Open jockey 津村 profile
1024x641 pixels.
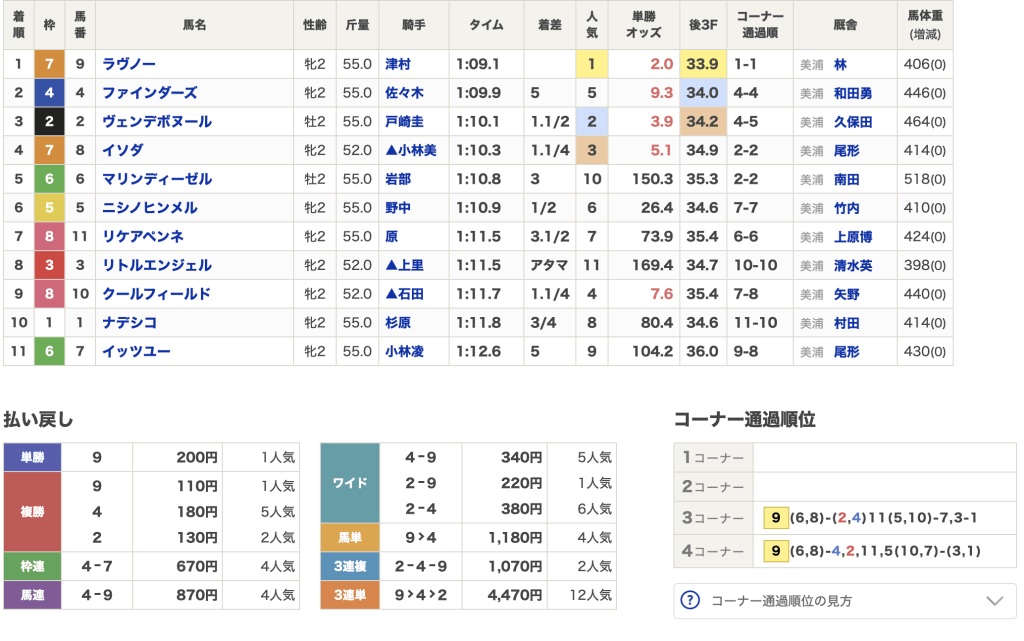398,64
